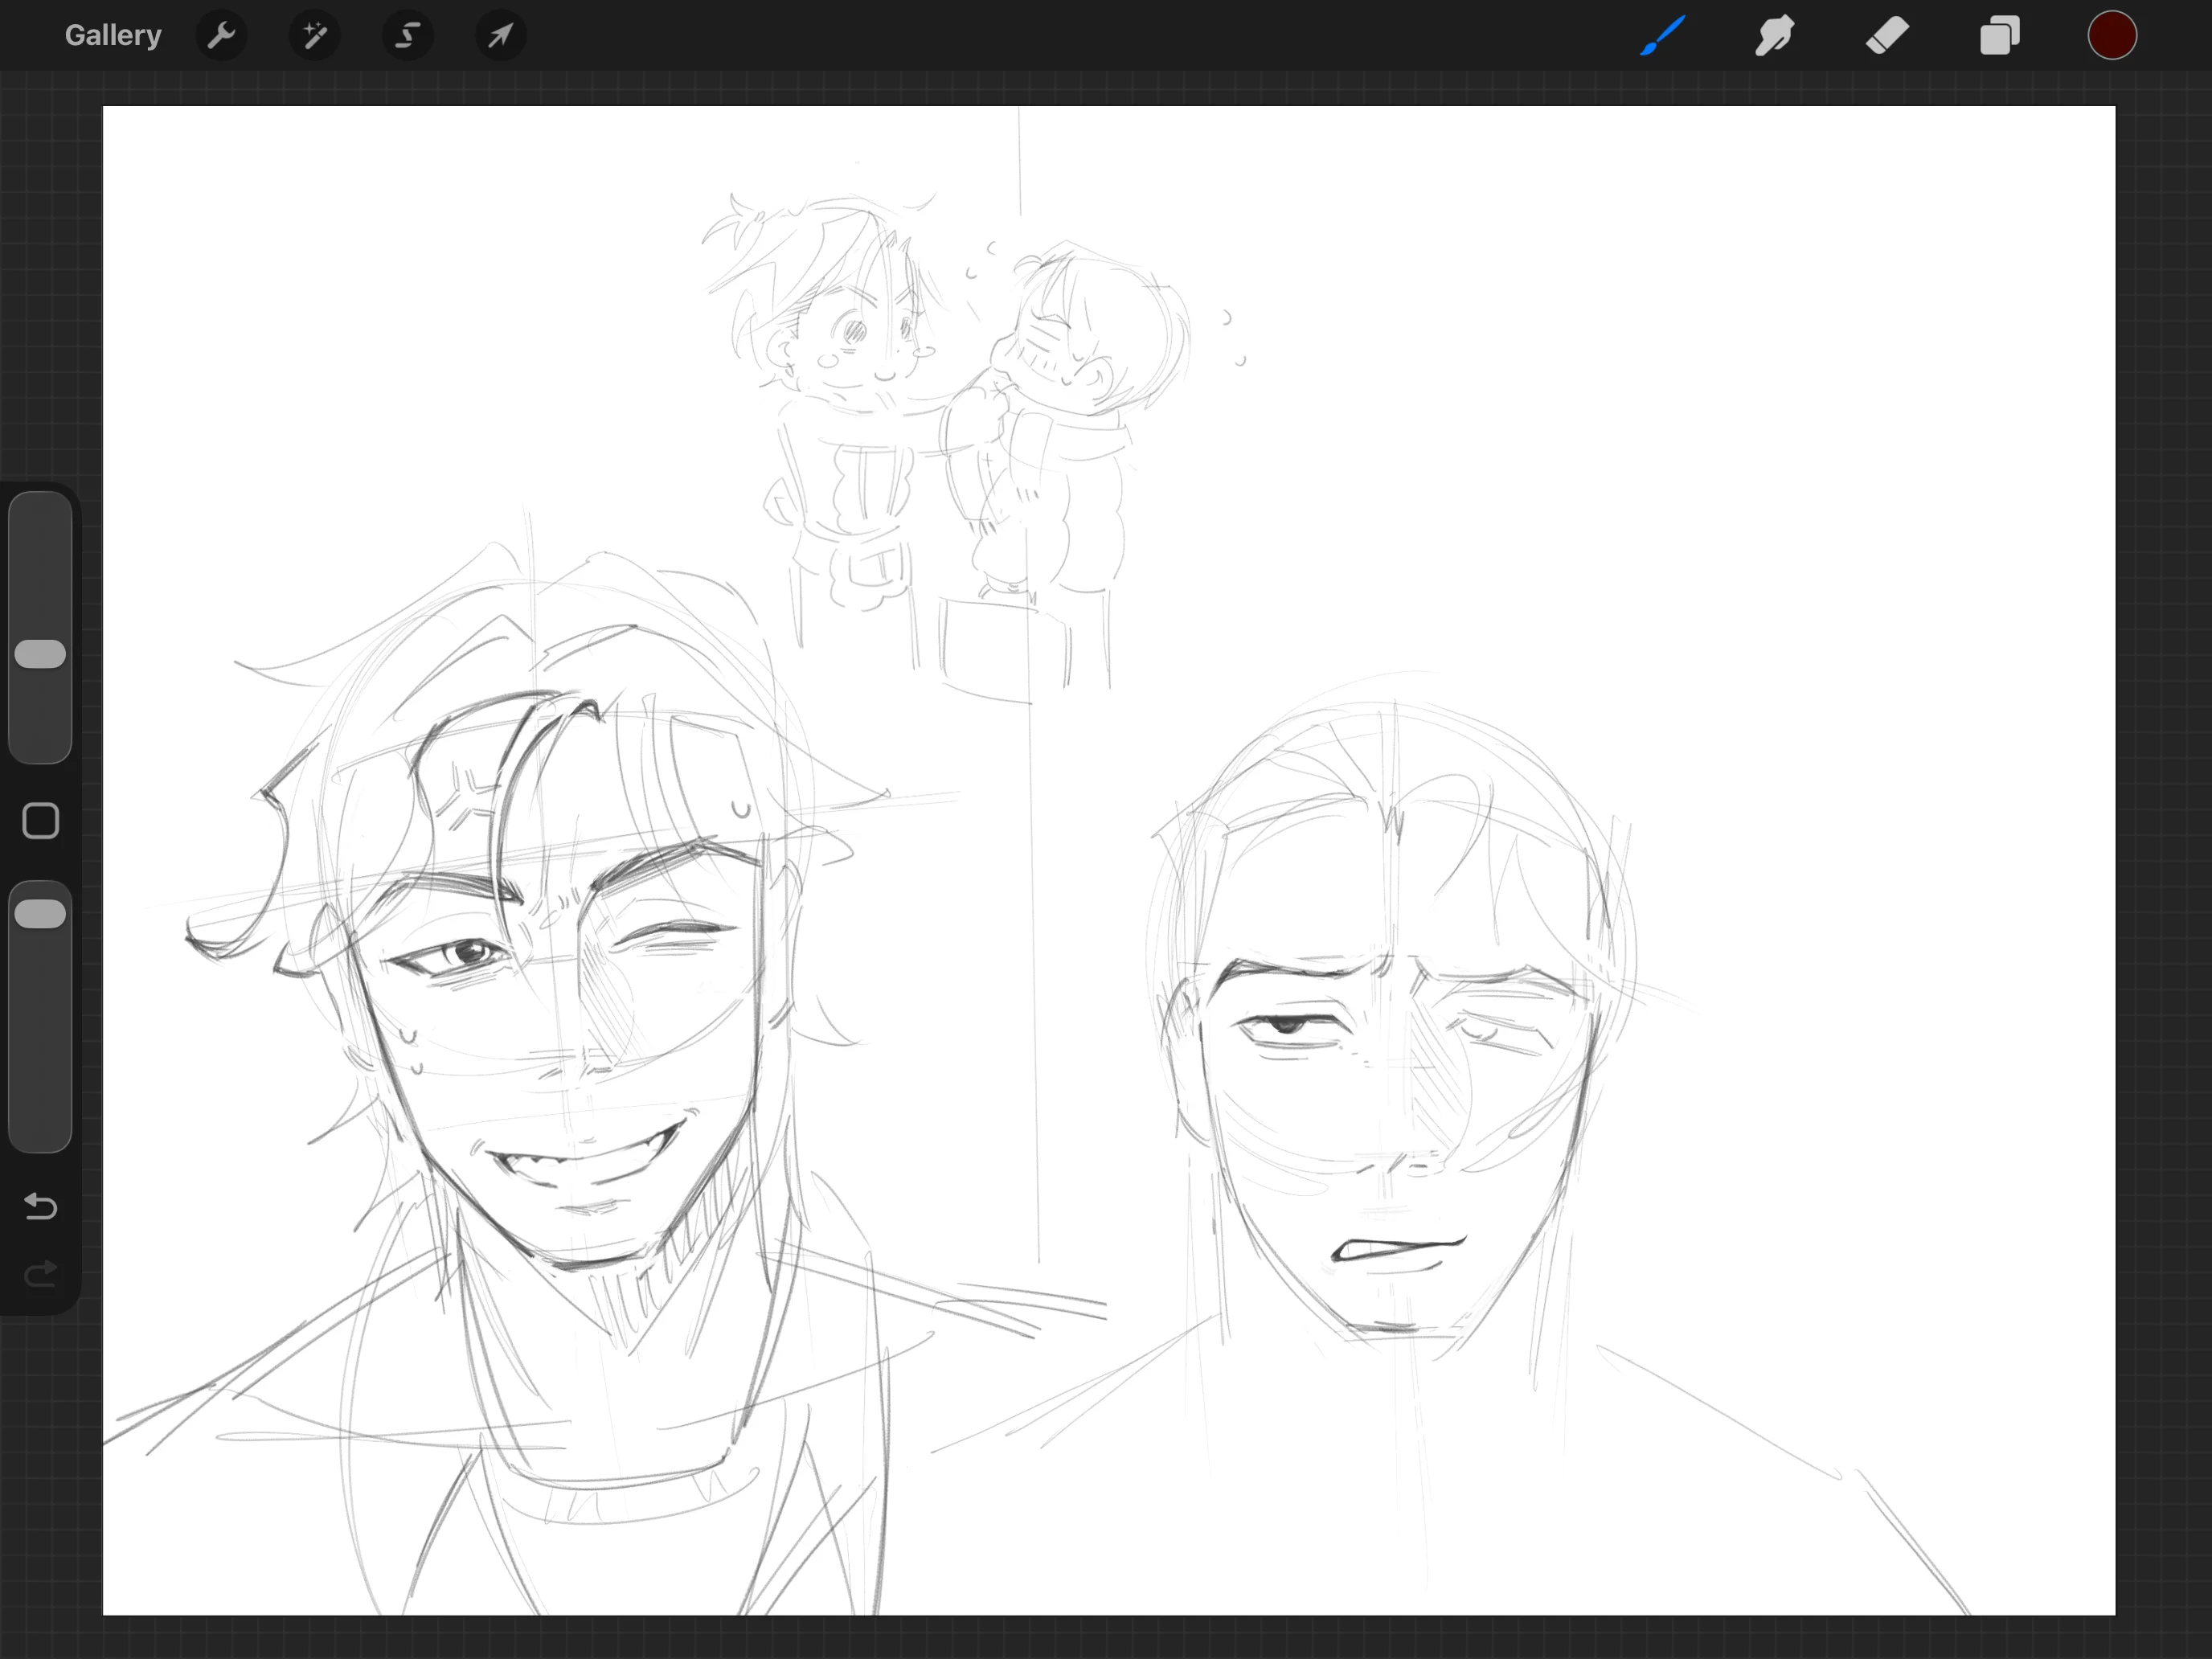The width and height of the screenshot is (2212, 1659).
Task: Click the brush opacity slider handle
Action: click(x=40, y=914)
